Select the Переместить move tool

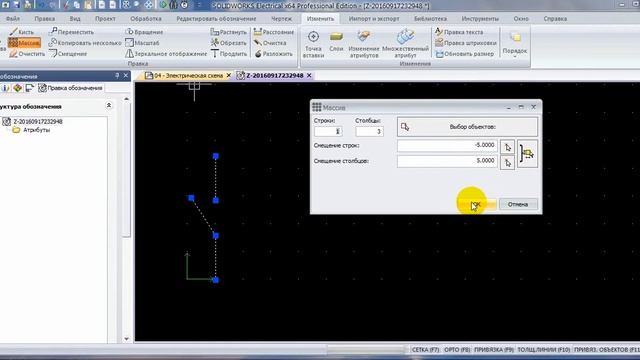71,32
